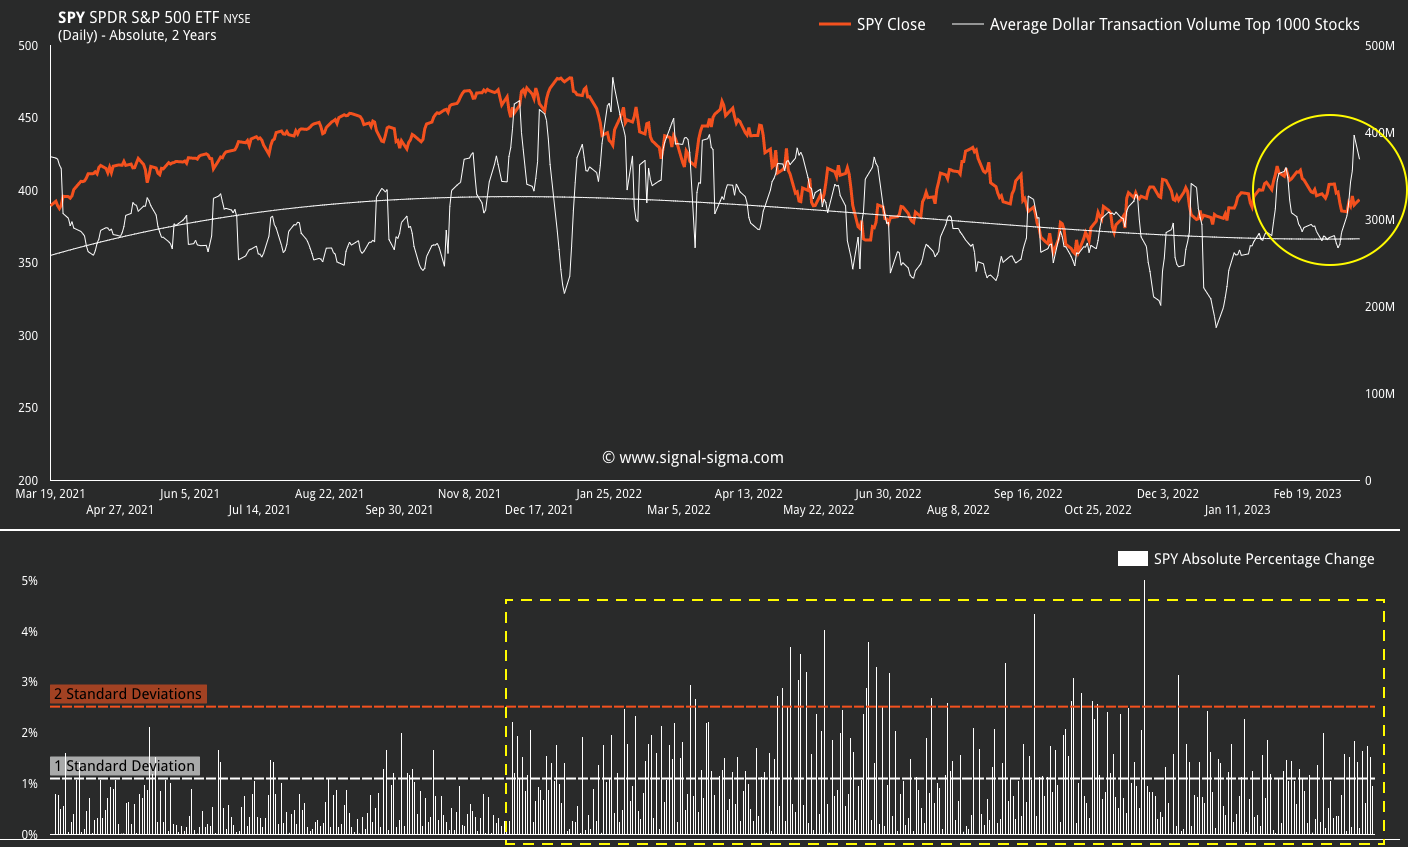
Task: Click the Sep 30, 2021 date label
Action: pos(399,510)
